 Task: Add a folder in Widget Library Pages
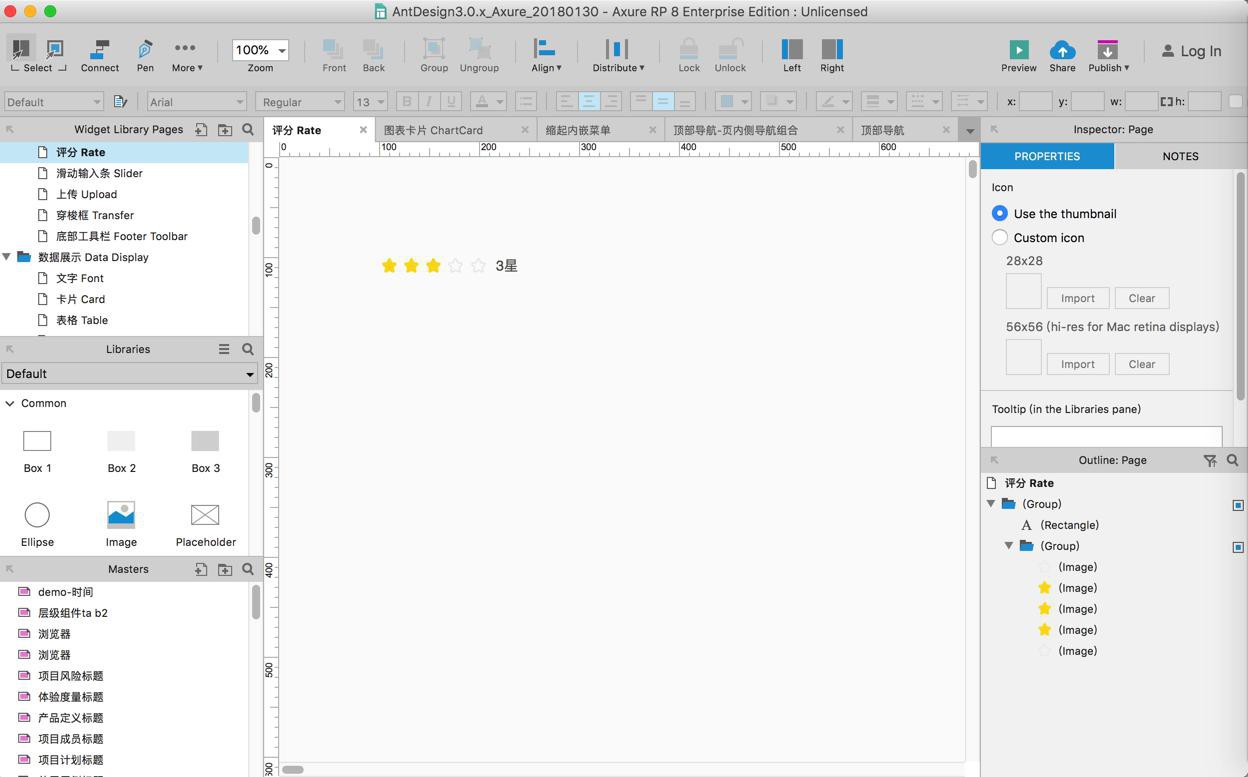225,129
